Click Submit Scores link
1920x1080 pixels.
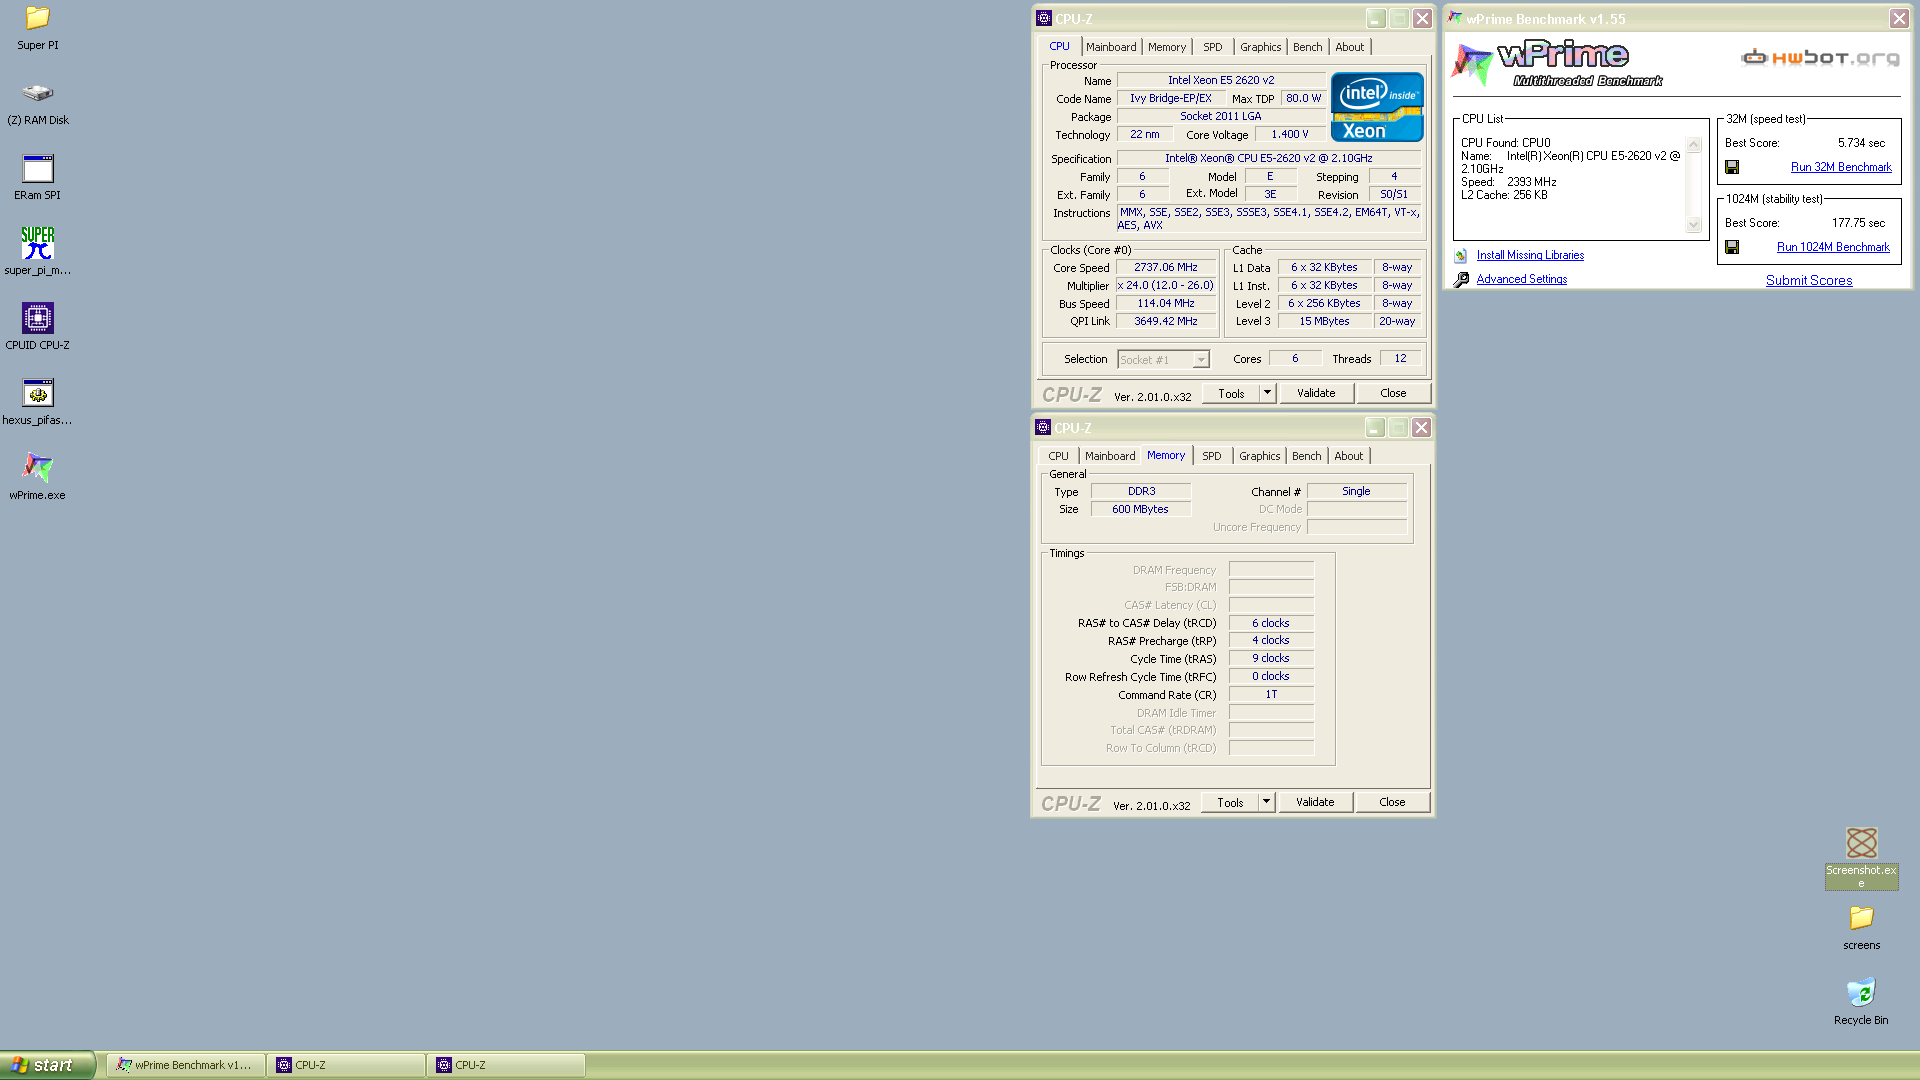tap(1809, 280)
